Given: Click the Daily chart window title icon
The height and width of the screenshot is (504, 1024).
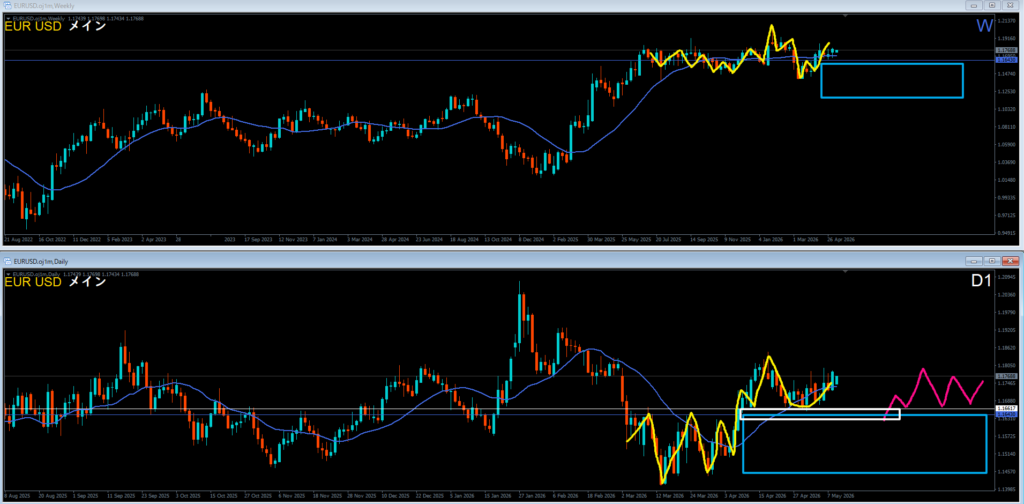Looking at the screenshot, I should click(x=7, y=260).
